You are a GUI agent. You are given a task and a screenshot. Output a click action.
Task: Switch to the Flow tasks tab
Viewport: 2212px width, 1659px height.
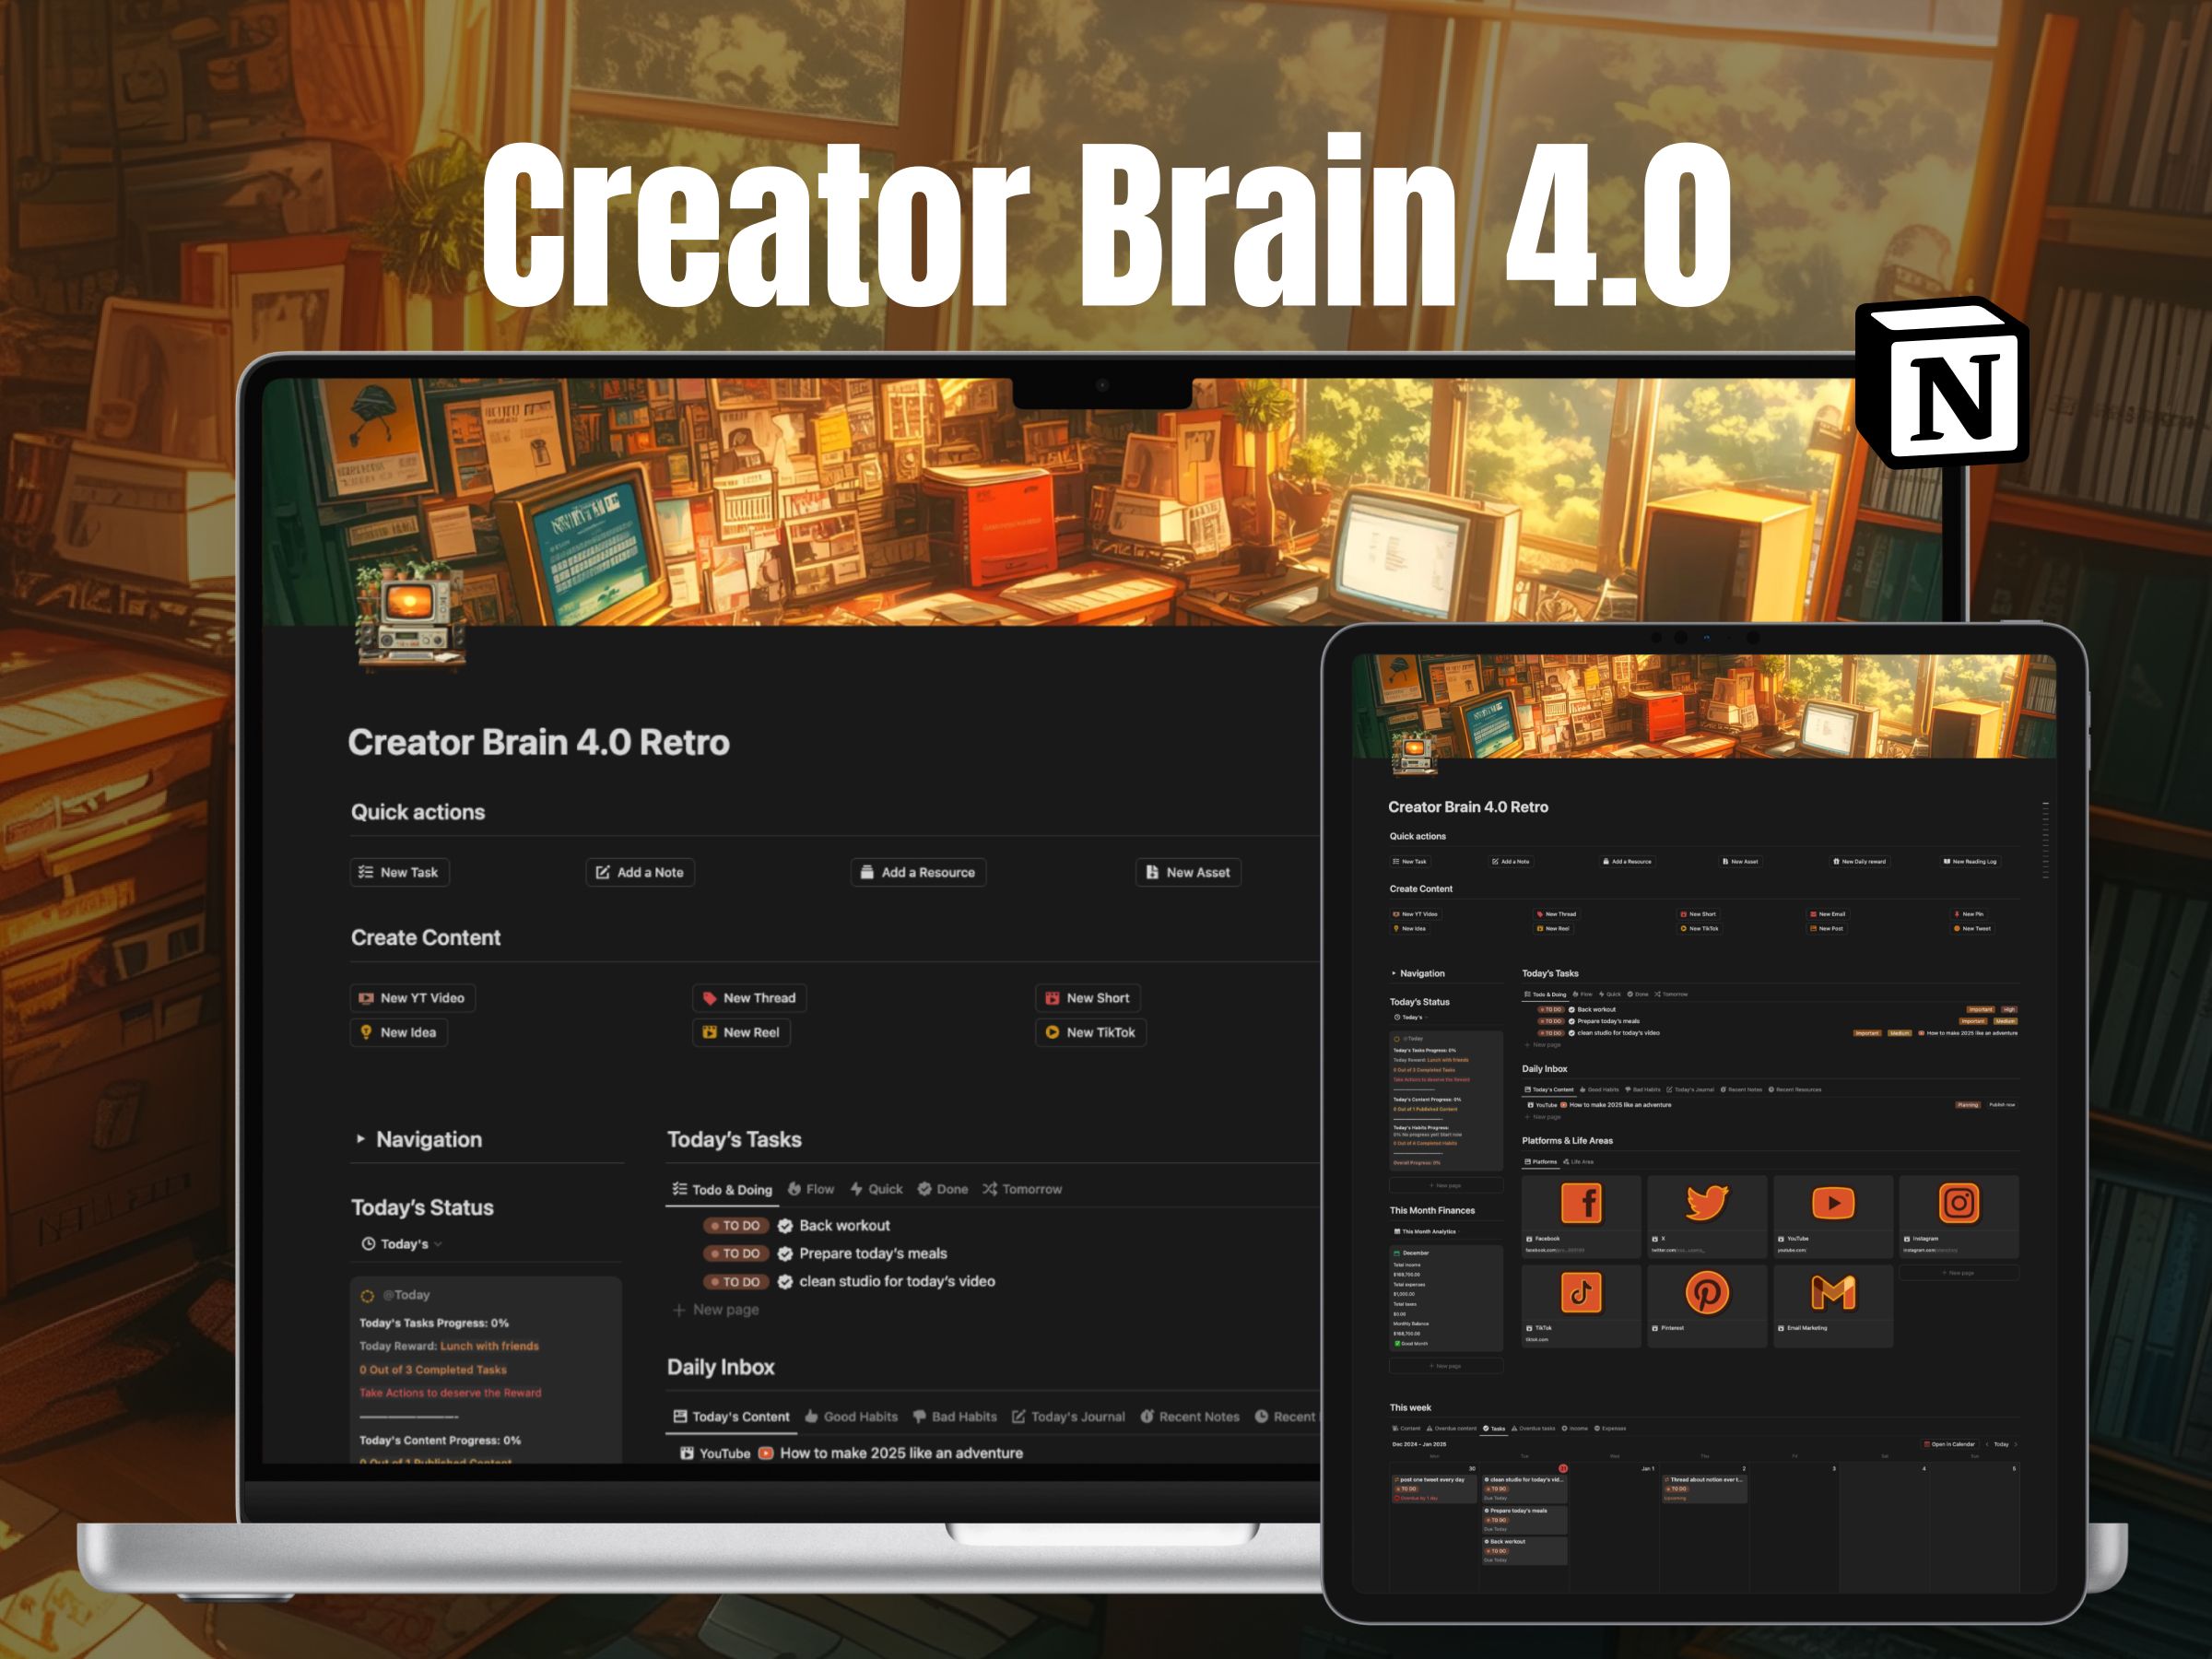point(811,1189)
